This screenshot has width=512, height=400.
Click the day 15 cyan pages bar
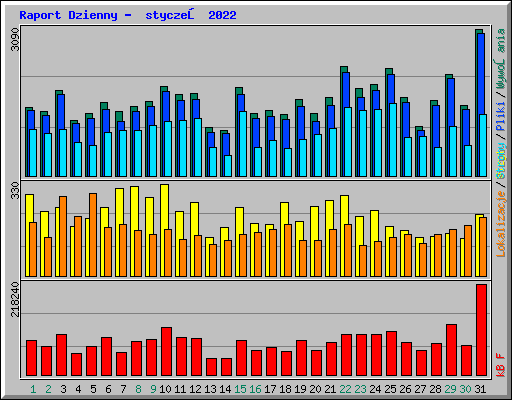[x=243, y=144]
